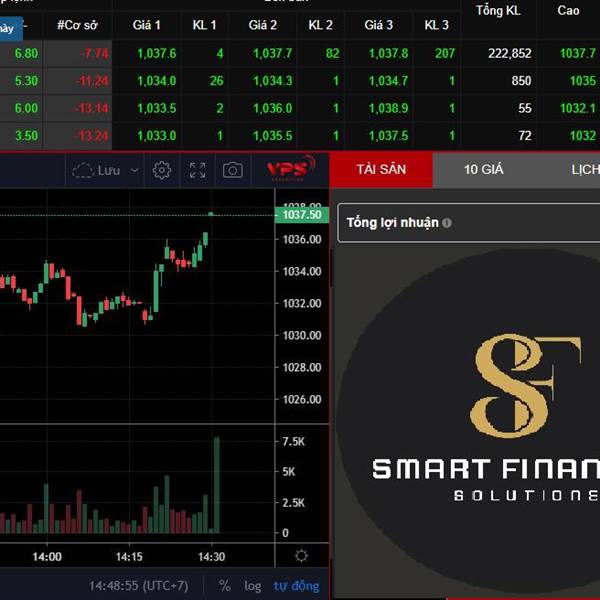Click the Cao column header
This screenshot has height=600, width=600.
(568, 11)
